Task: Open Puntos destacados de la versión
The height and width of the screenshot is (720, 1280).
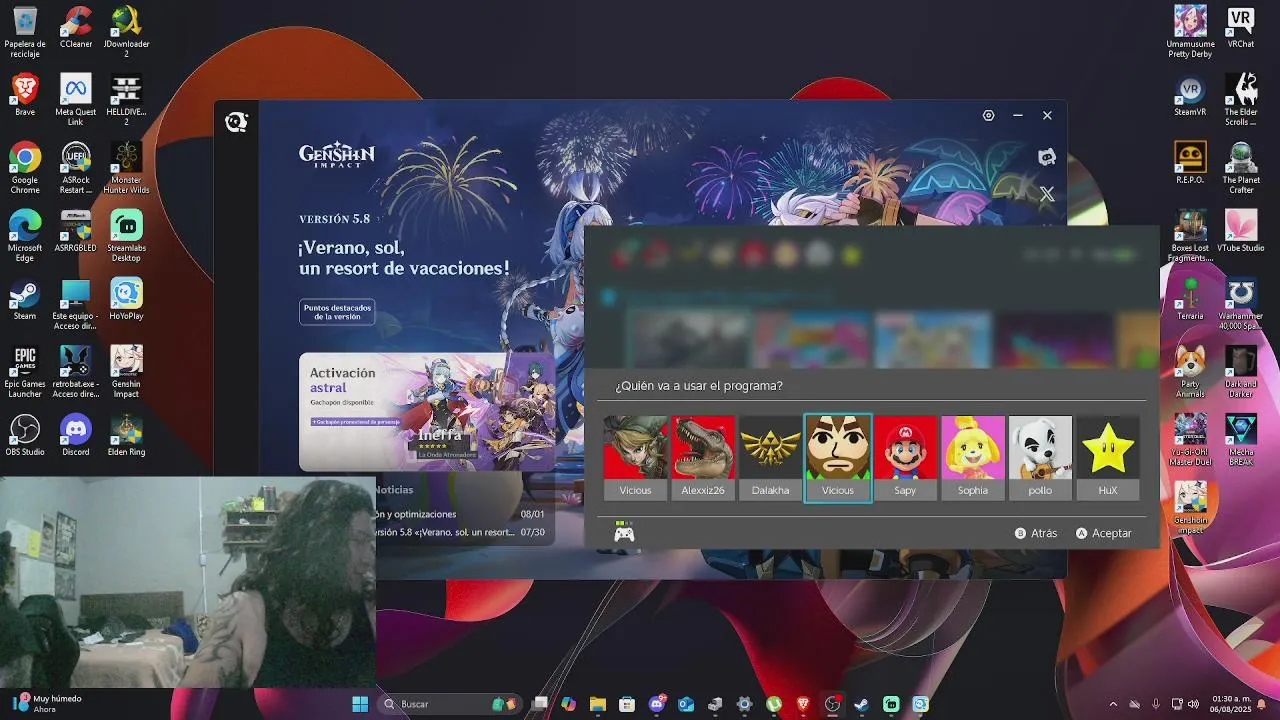Action: (x=337, y=312)
